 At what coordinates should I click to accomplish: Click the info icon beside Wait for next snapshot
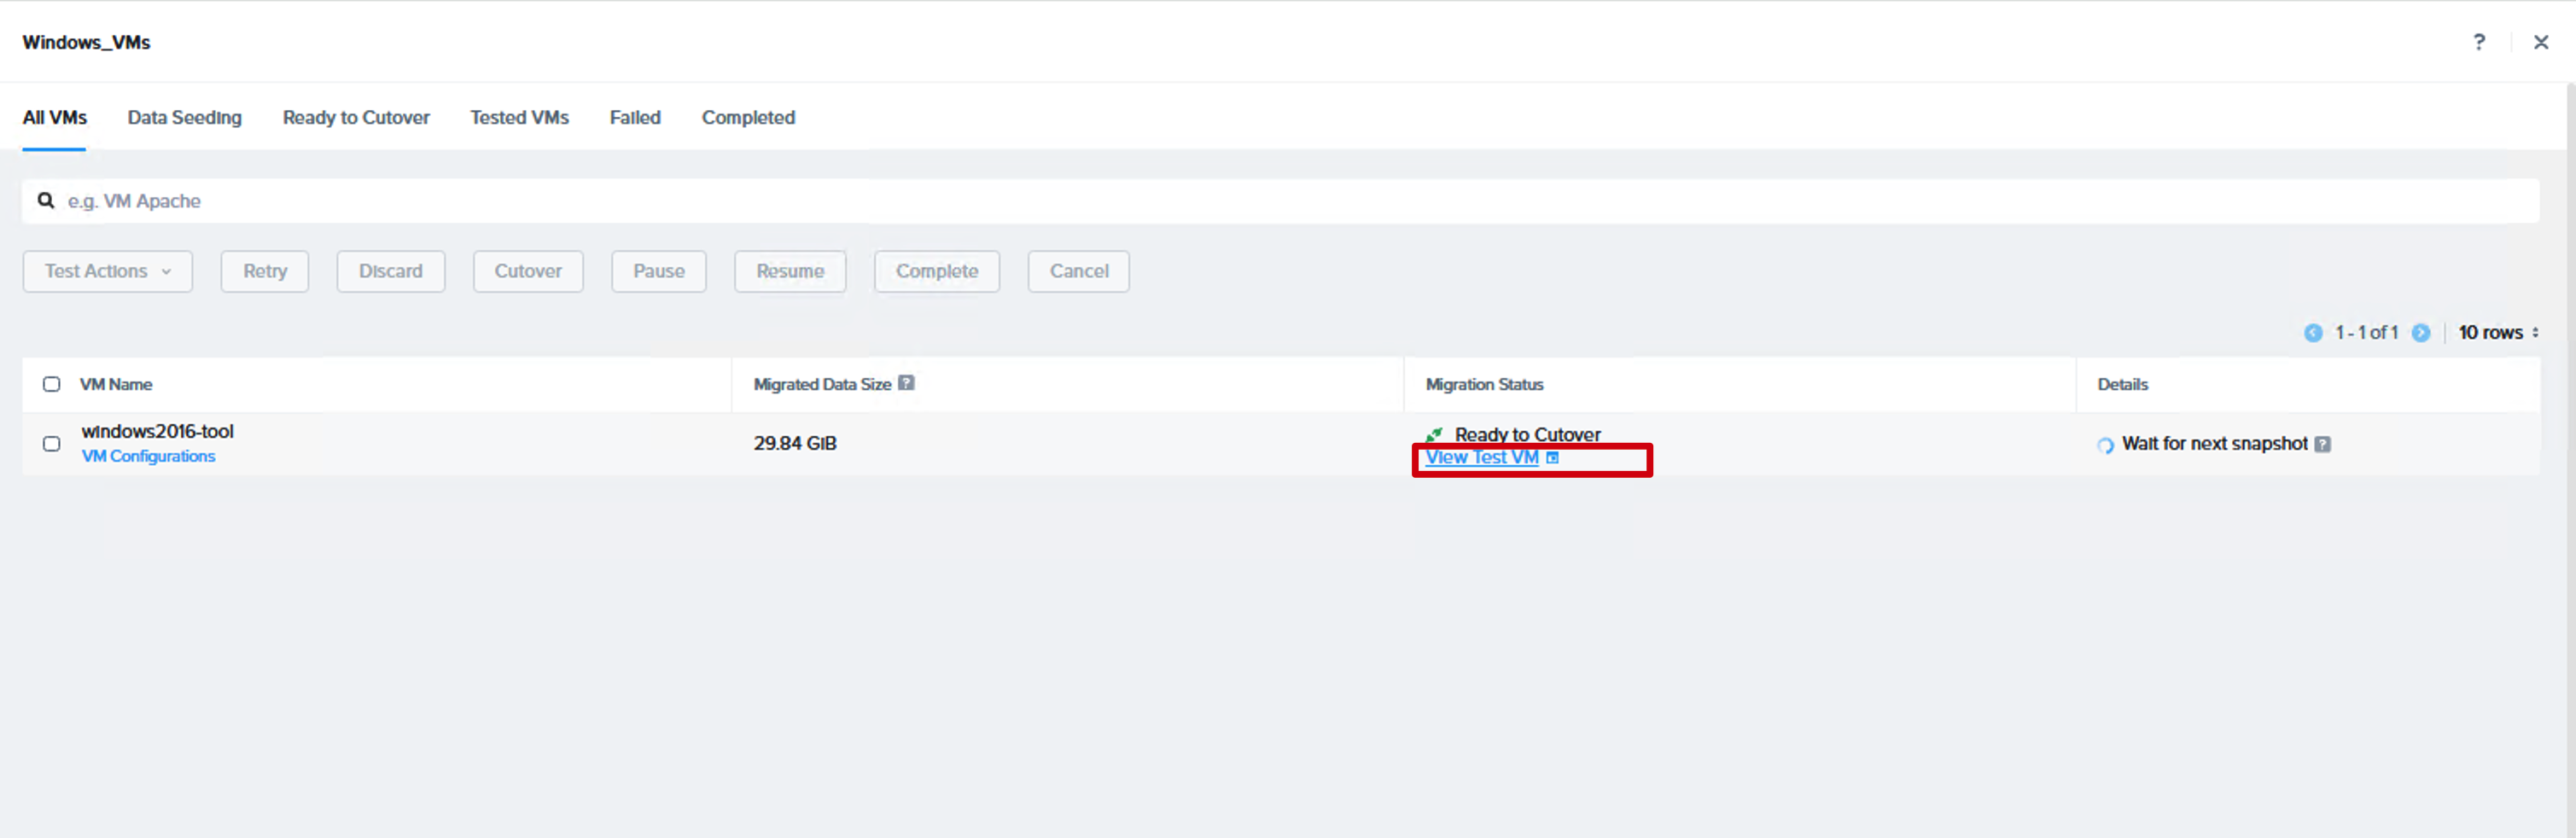(x=2323, y=444)
